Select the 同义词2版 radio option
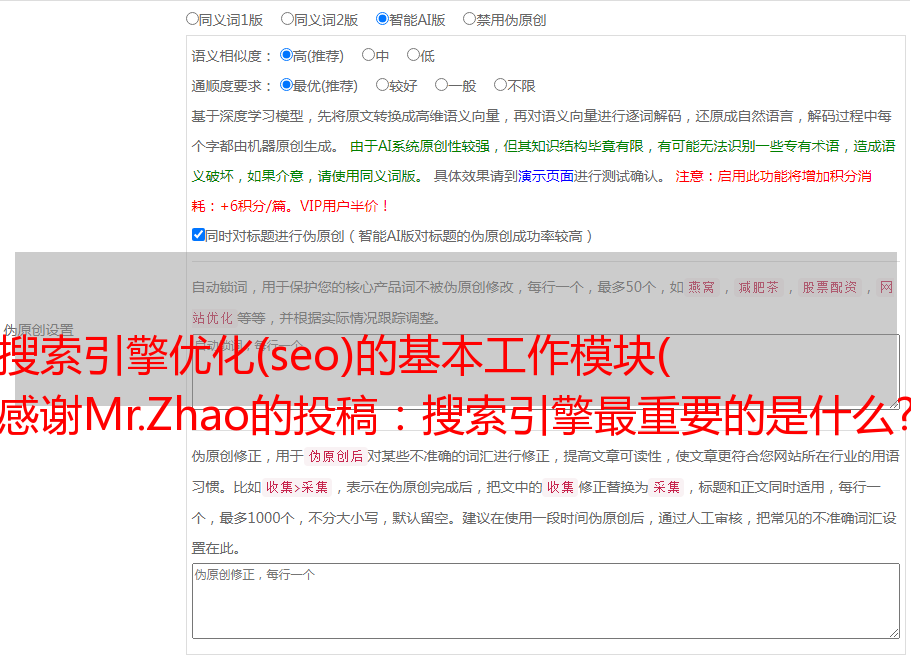This screenshot has height=658, width=911. tap(287, 19)
